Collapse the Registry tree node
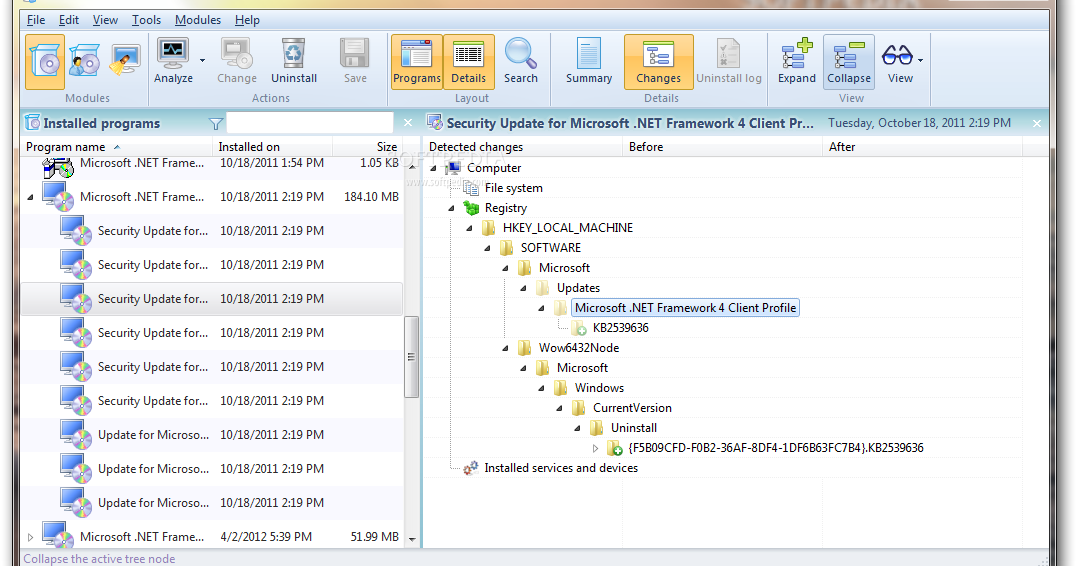 coord(451,208)
